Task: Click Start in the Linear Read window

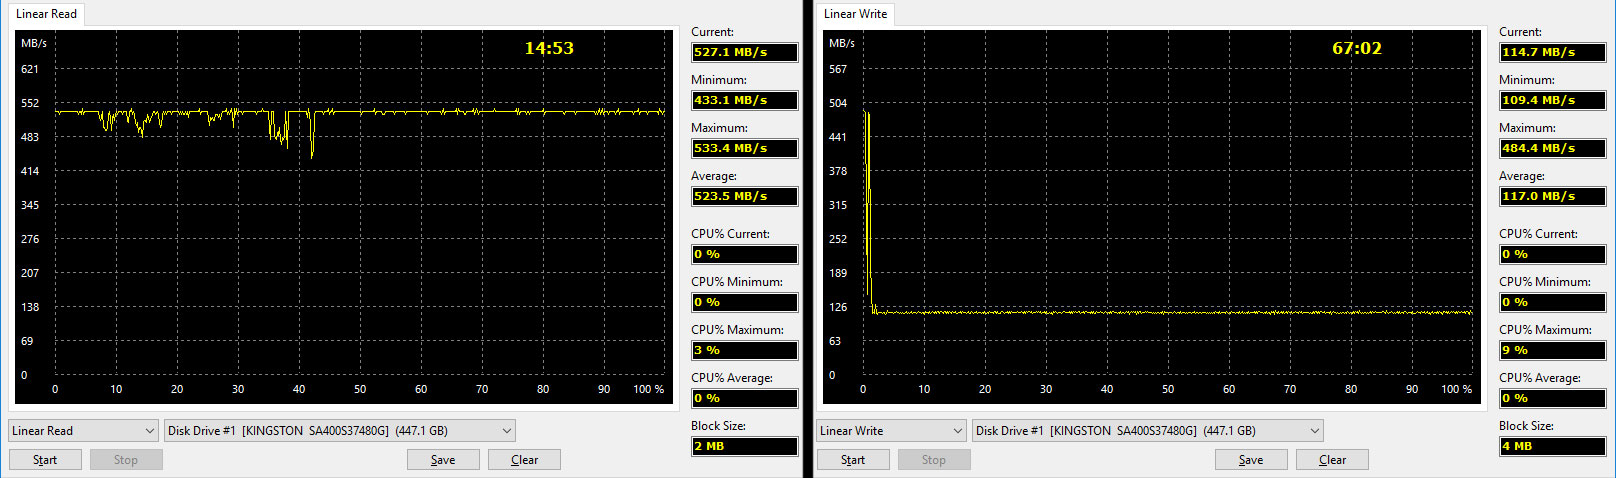Action: coord(45,460)
